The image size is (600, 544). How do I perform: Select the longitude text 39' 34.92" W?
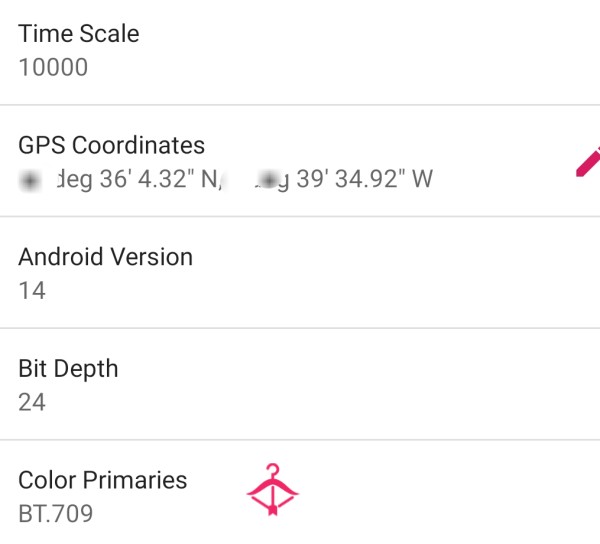365,179
